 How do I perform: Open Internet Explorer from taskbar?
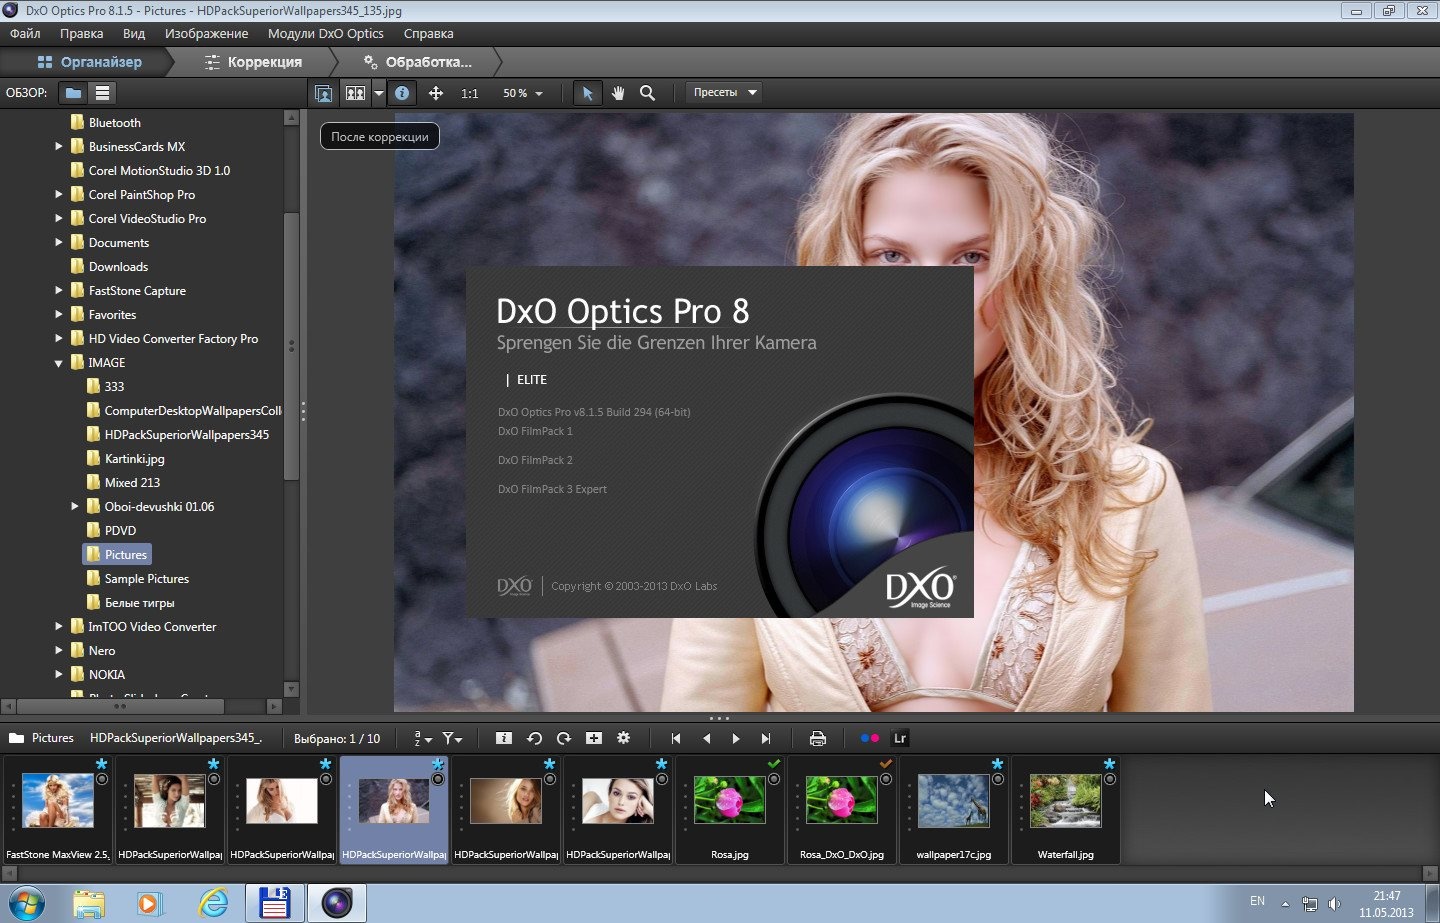213,903
